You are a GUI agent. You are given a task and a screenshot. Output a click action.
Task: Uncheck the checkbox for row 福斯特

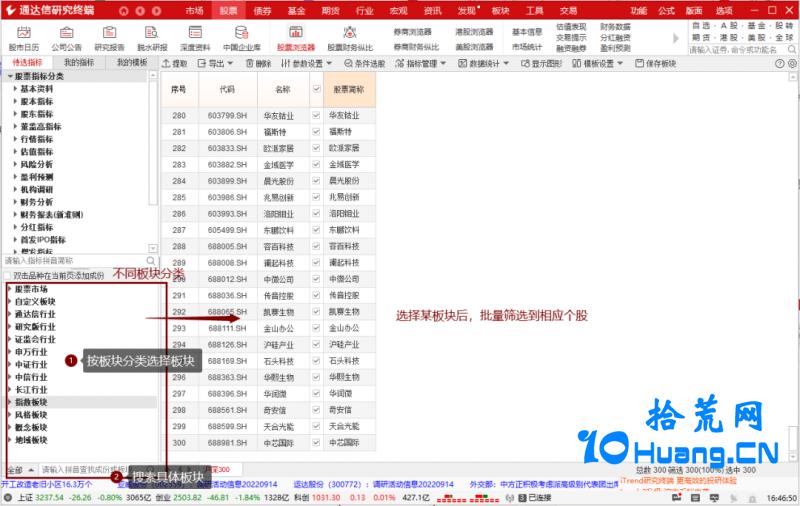click(x=316, y=132)
